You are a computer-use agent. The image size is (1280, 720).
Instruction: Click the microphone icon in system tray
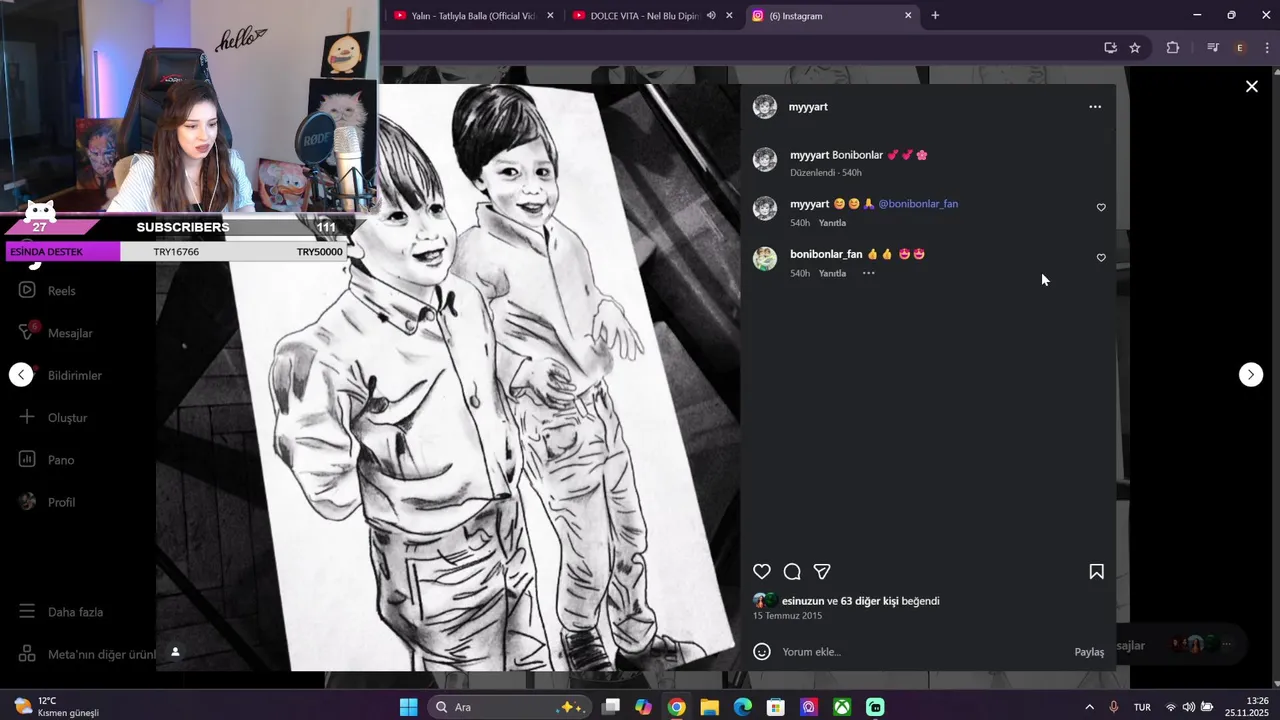click(1113, 707)
